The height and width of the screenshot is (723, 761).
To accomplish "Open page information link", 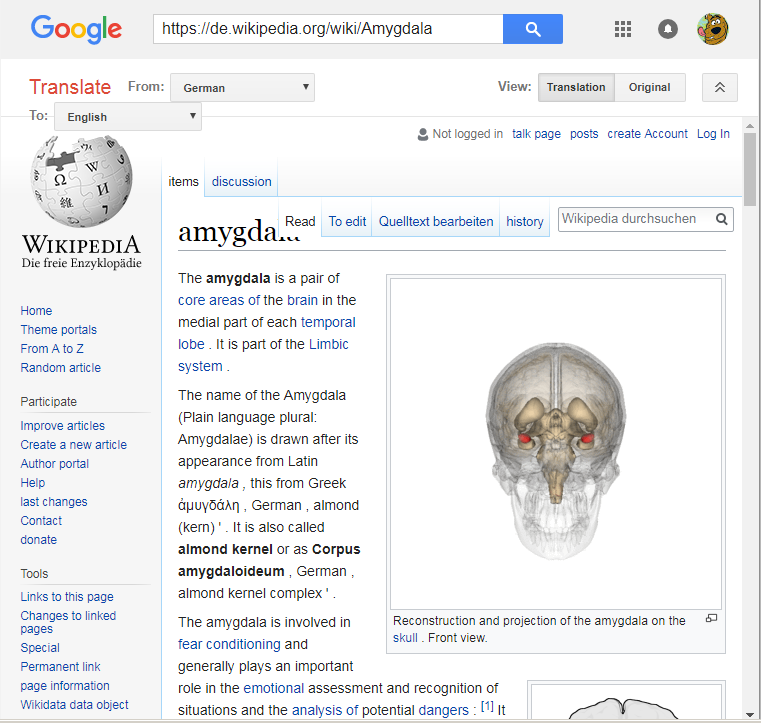I will 65,686.
